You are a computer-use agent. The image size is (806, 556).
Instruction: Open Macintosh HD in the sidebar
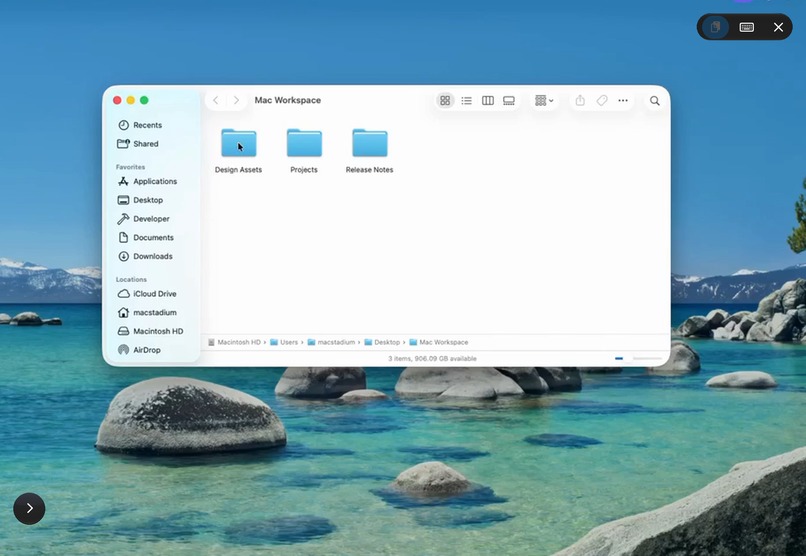[152, 331]
